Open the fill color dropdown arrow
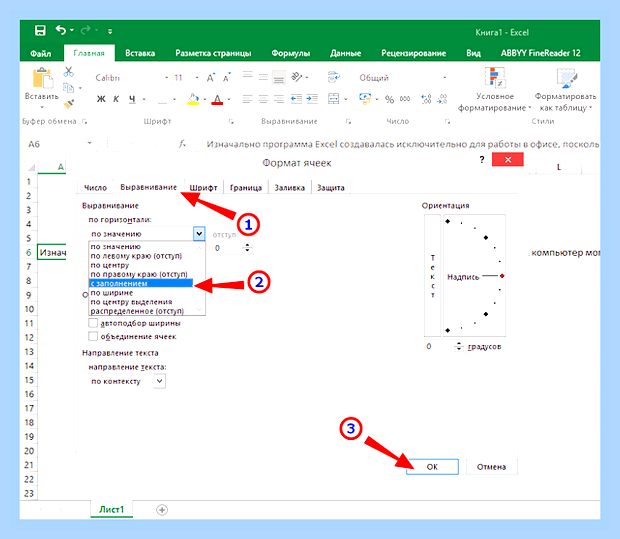Viewport: 620px width, 539px height. tap(204, 99)
